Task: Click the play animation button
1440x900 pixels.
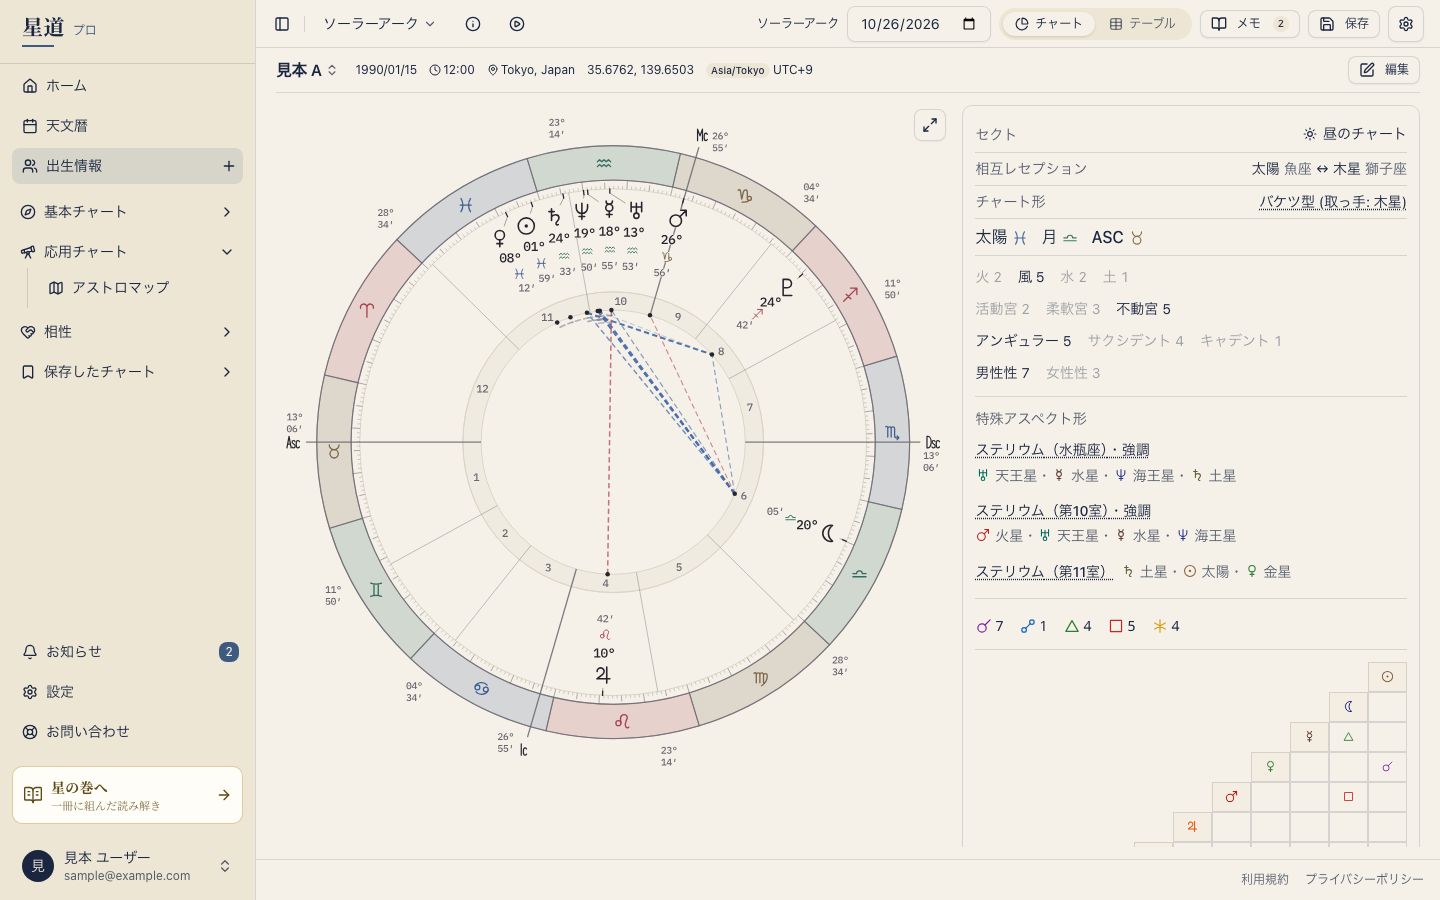Action: [x=517, y=24]
